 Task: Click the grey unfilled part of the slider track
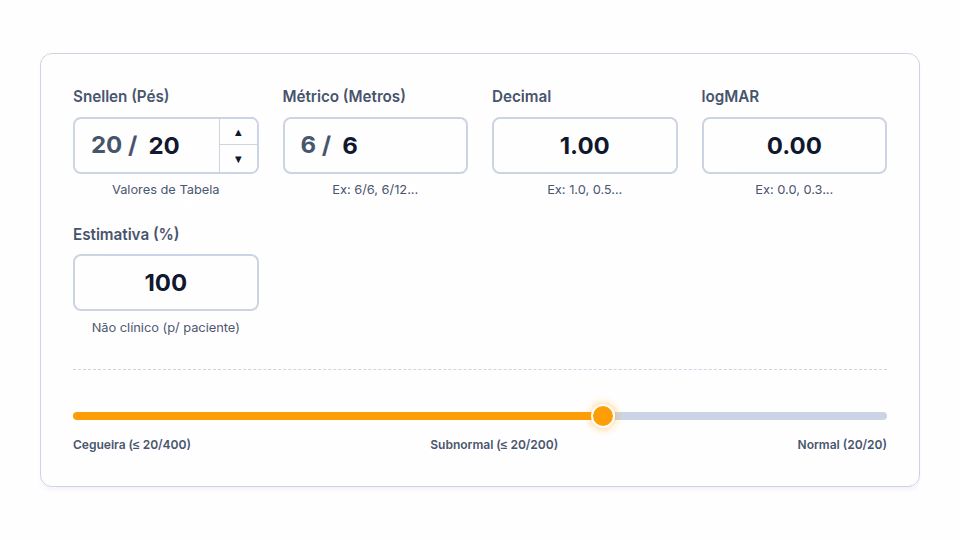pyautogui.click(x=750, y=416)
